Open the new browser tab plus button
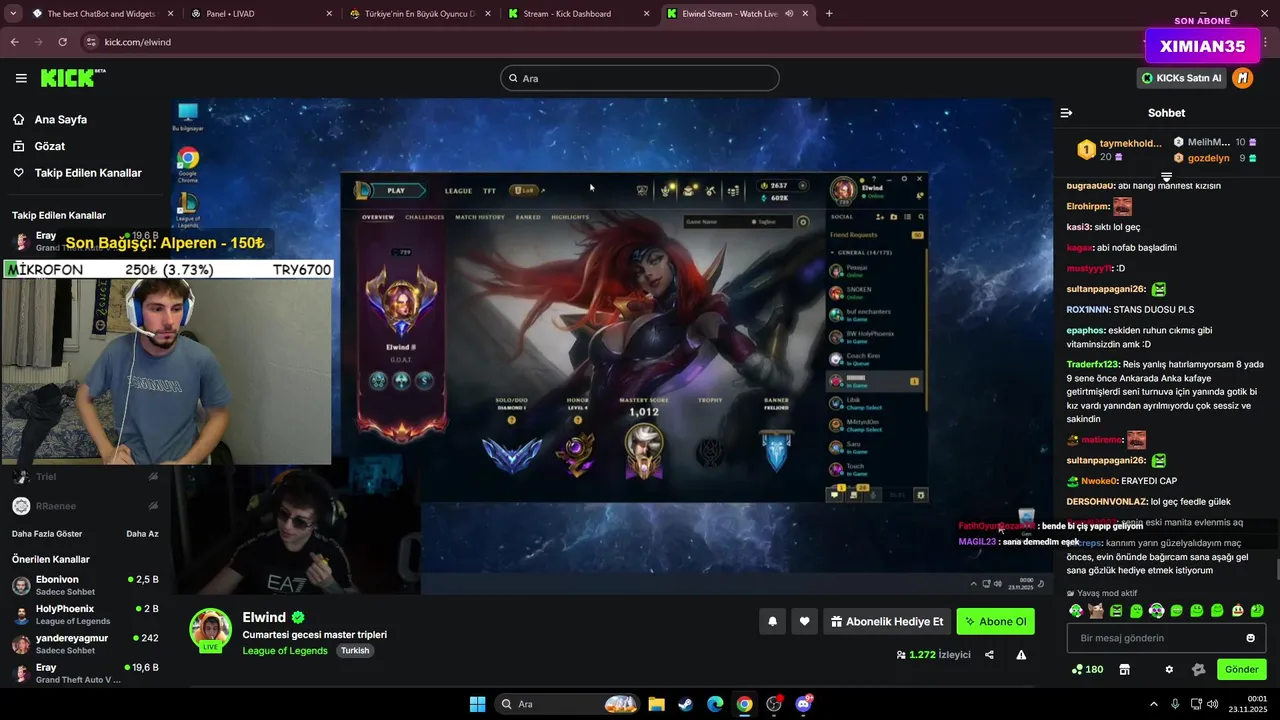This screenshot has width=1280, height=720. coord(829,14)
